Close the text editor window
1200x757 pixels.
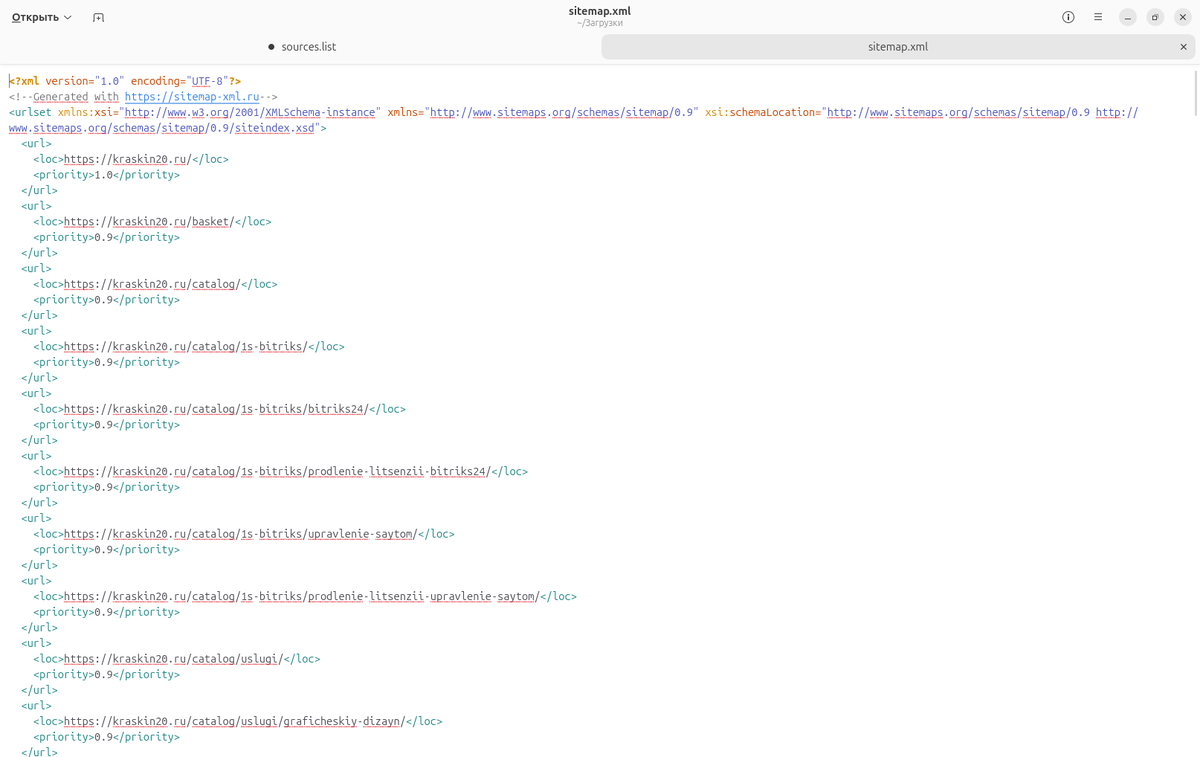pyautogui.click(x=1183, y=17)
